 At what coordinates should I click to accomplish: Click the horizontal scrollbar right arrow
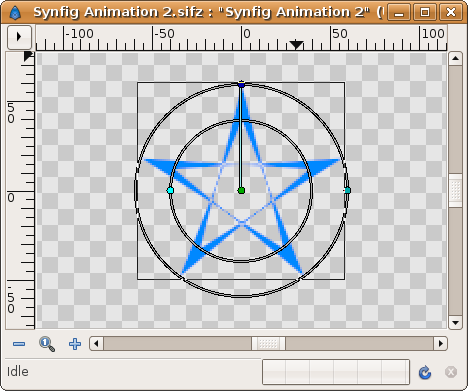[x=441, y=343]
